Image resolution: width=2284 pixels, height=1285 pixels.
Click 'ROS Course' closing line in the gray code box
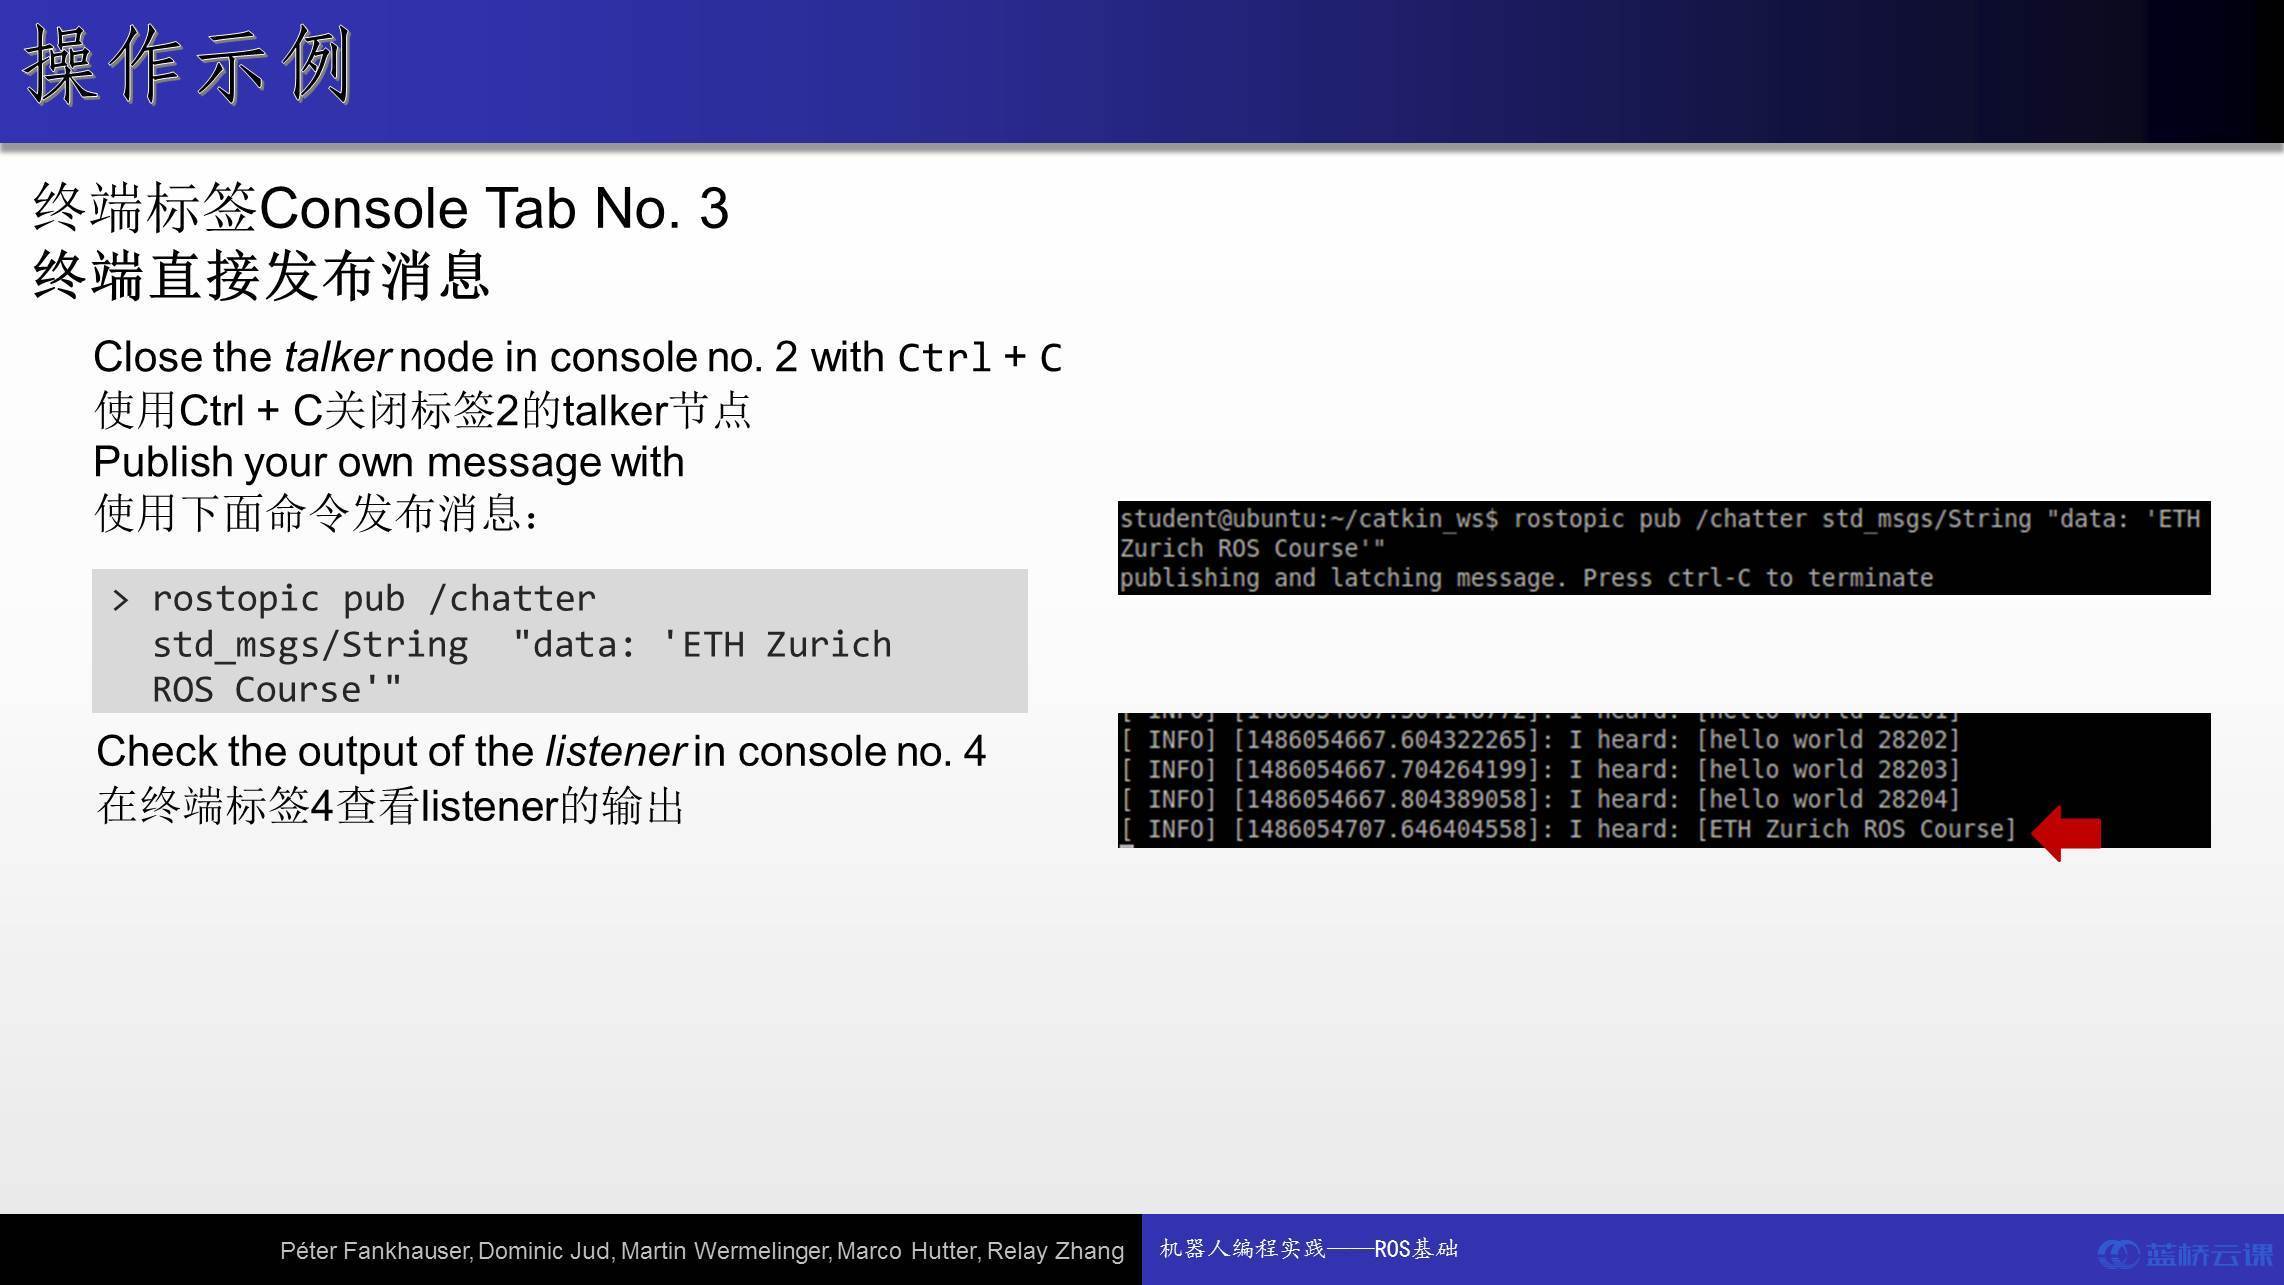pos(276,689)
